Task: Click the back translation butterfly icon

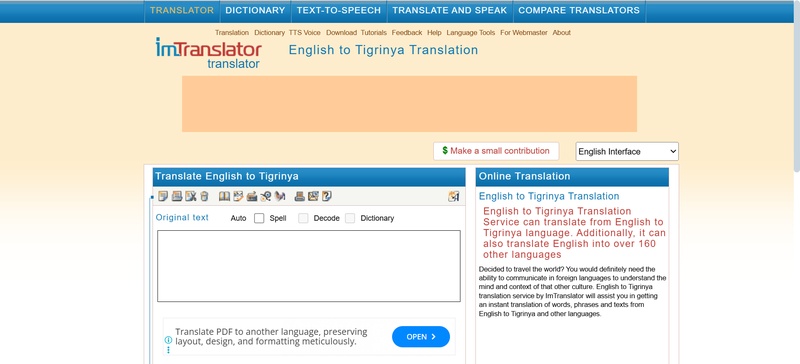Action: click(280, 196)
